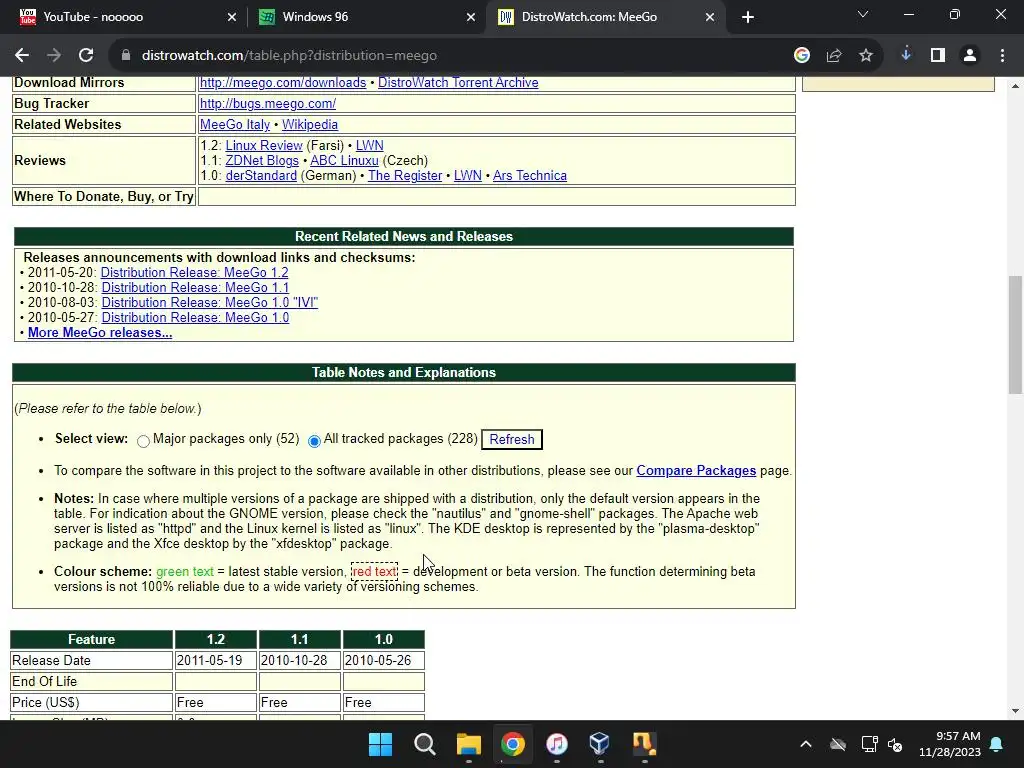Click the 2010-05-26 release date cell
This screenshot has height=768, width=1024.
383,661
